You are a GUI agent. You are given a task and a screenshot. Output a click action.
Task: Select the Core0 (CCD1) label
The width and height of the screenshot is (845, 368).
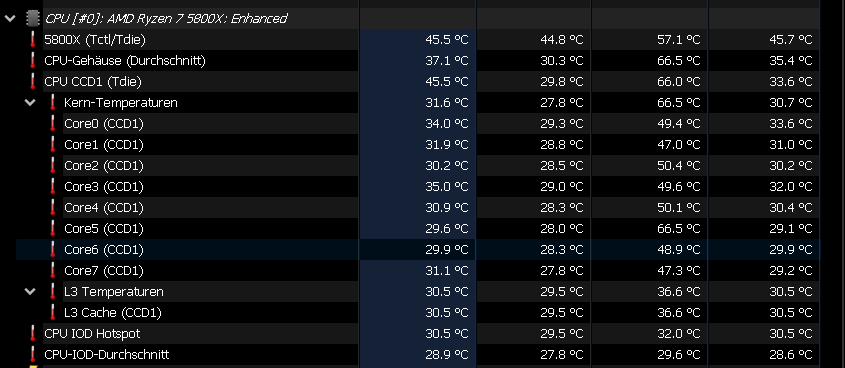point(104,123)
